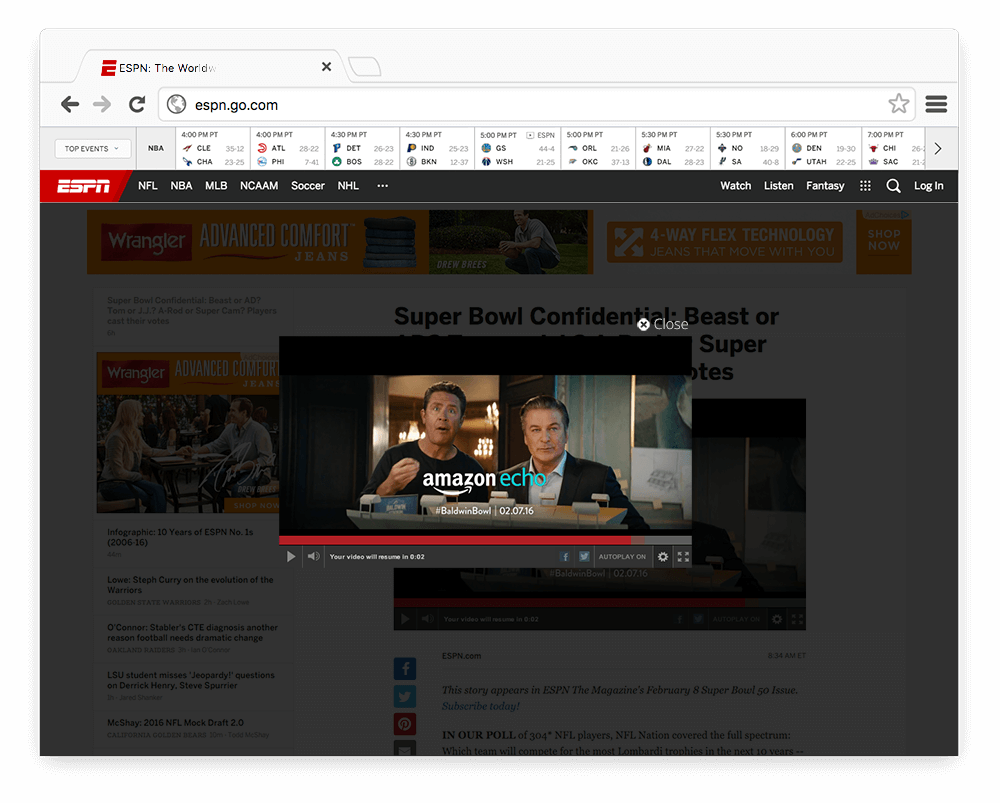Image resolution: width=1000 pixels, height=803 pixels.
Task: Go forward using the browser forward arrow
Action: [x=102, y=104]
